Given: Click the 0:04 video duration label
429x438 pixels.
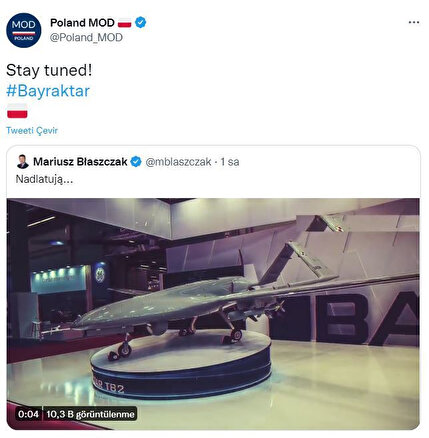Looking at the screenshot, I should pyautogui.click(x=28, y=414).
